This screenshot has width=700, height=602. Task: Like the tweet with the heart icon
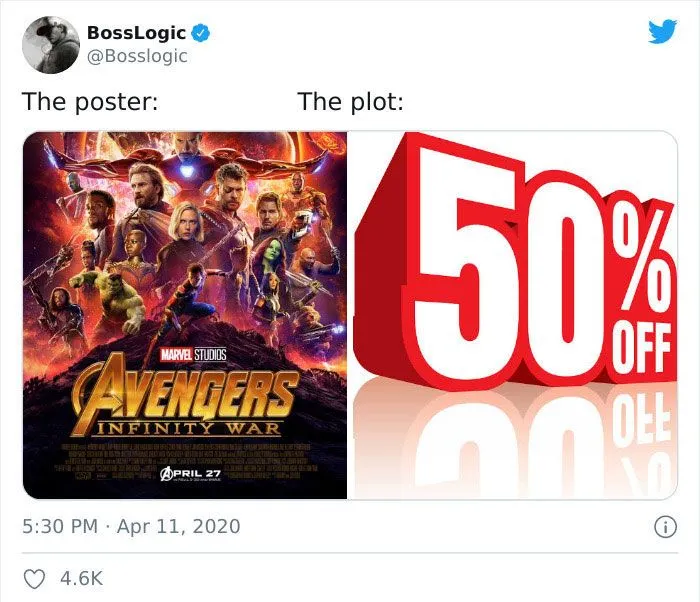pos(34,579)
